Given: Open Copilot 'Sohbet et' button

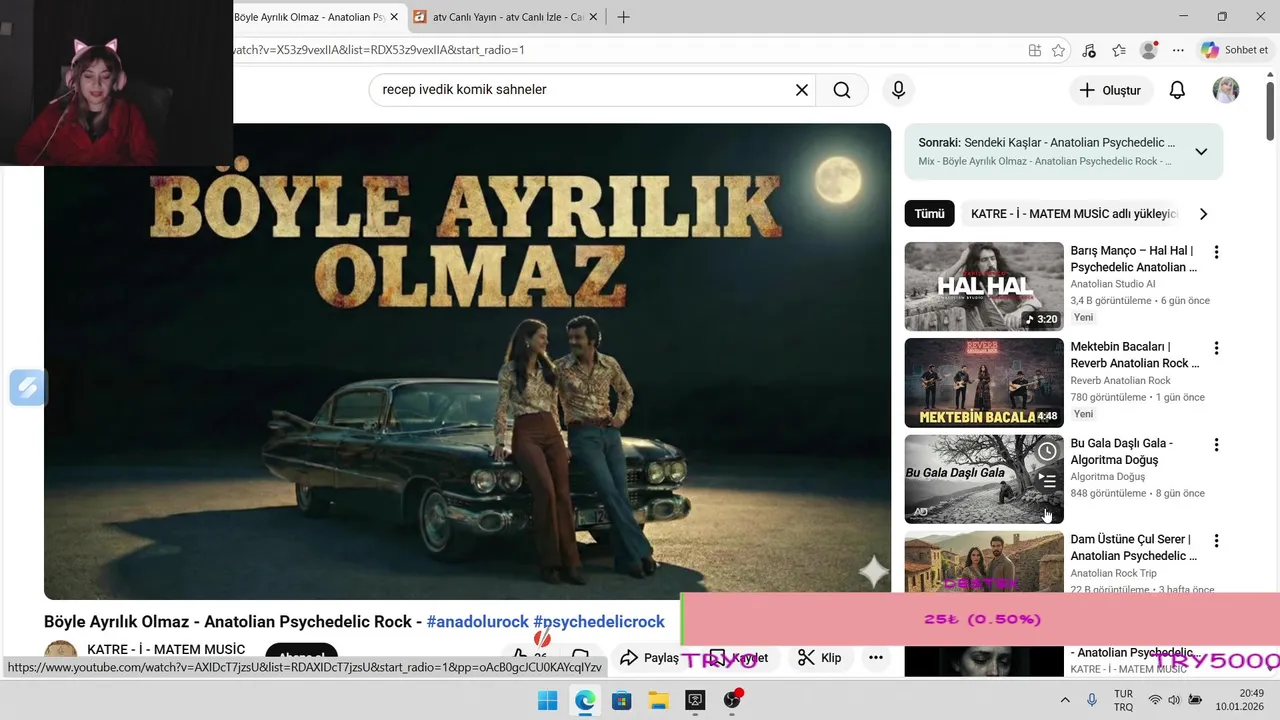Looking at the screenshot, I should click(x=1236, y=50).
